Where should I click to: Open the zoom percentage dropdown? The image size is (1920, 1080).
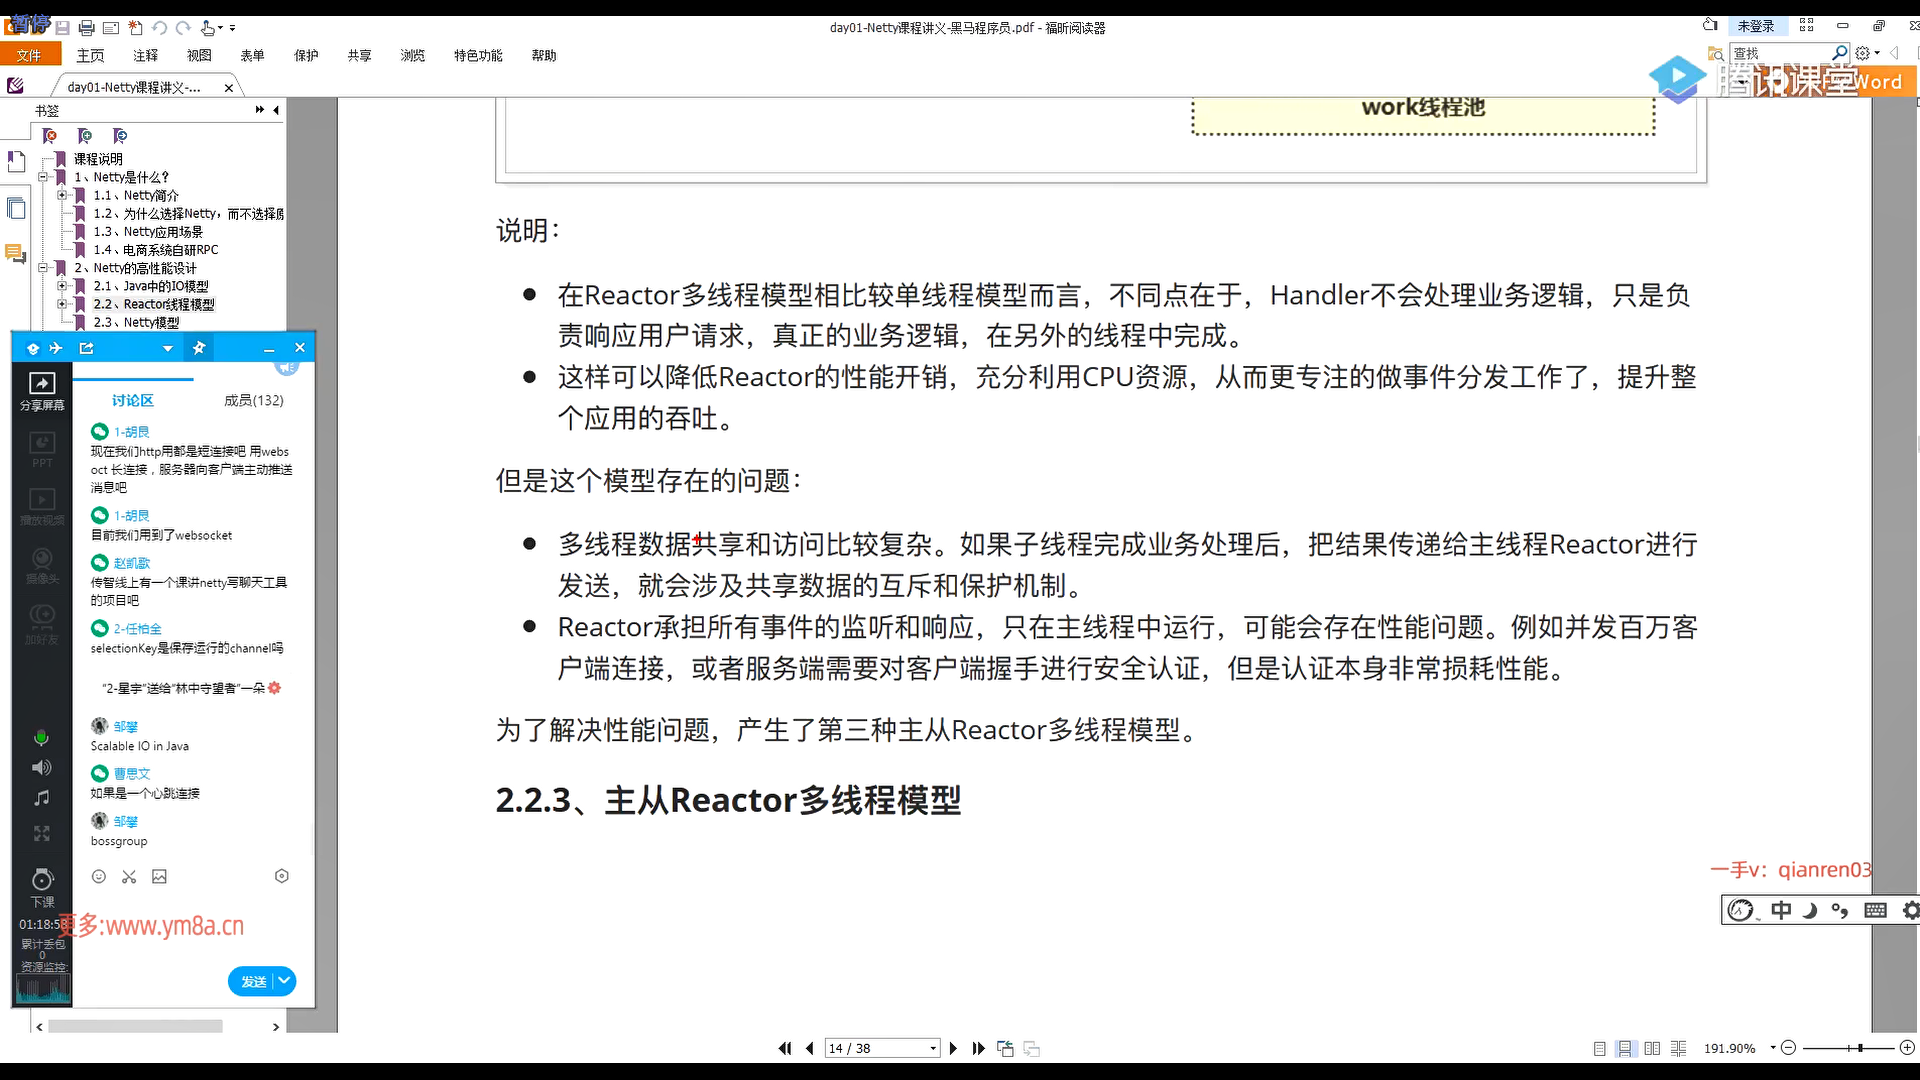1772,1048
